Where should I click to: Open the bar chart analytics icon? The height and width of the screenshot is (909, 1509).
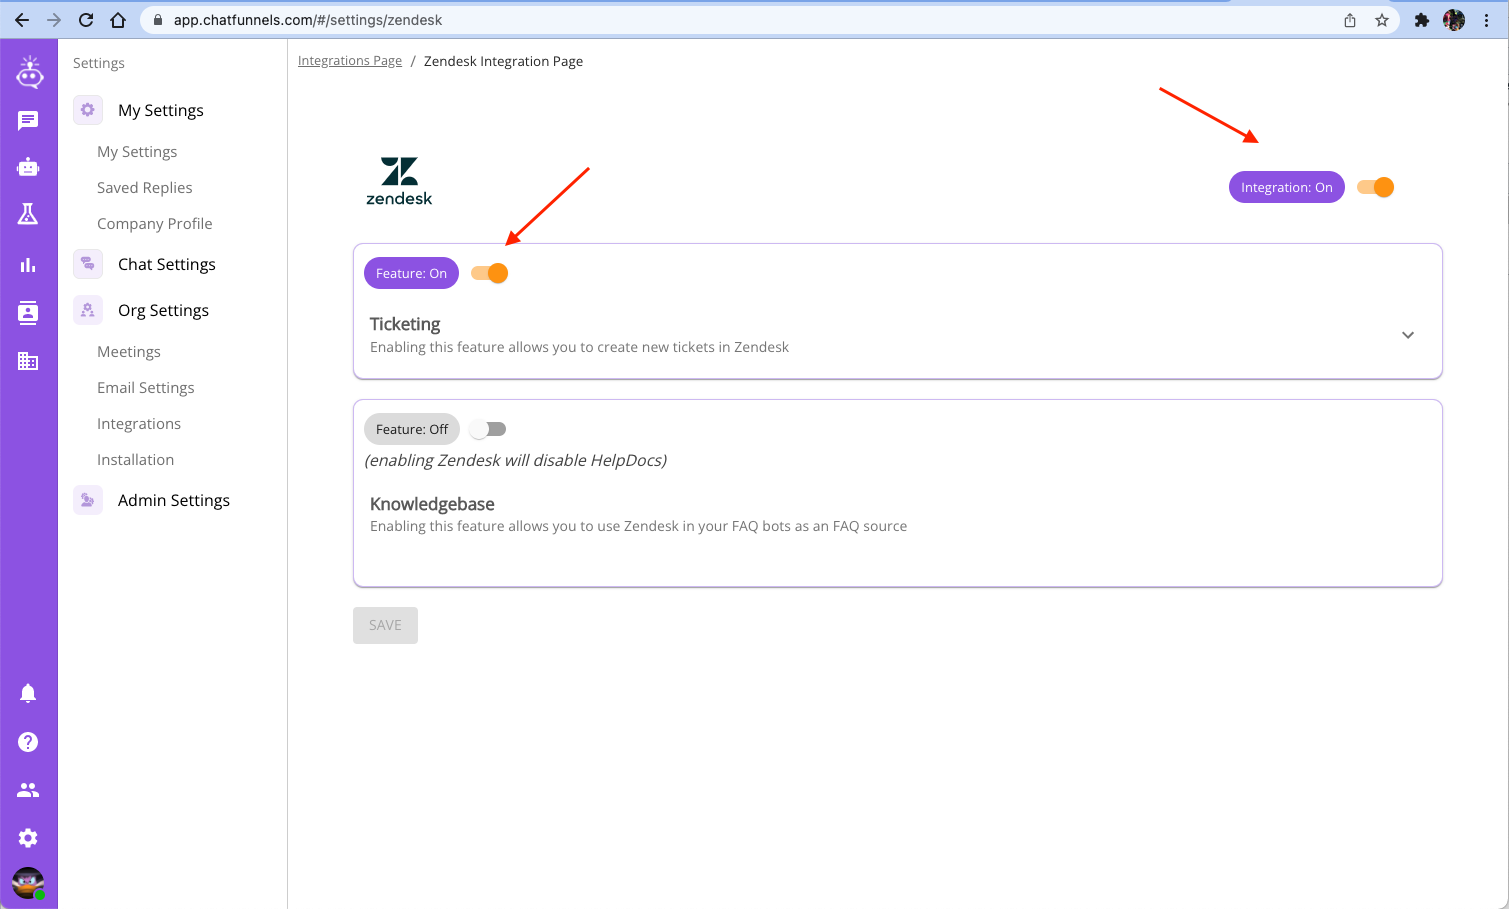coord(28,265)
